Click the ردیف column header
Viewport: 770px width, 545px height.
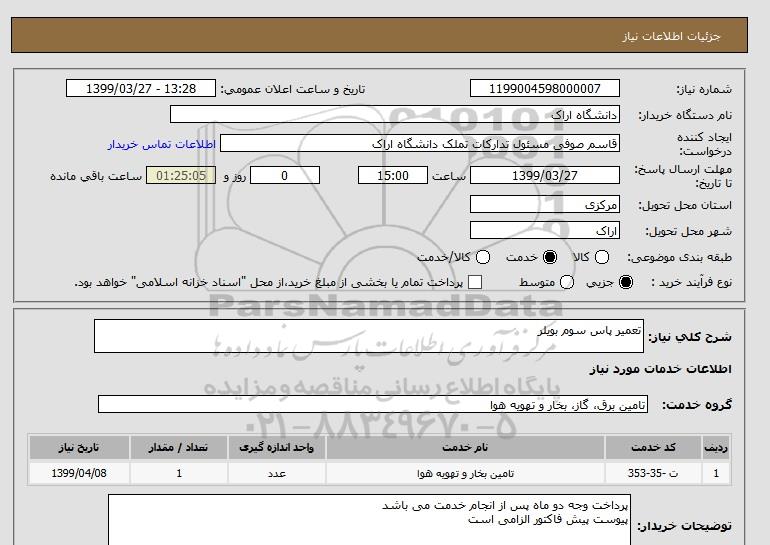[716, 447]
